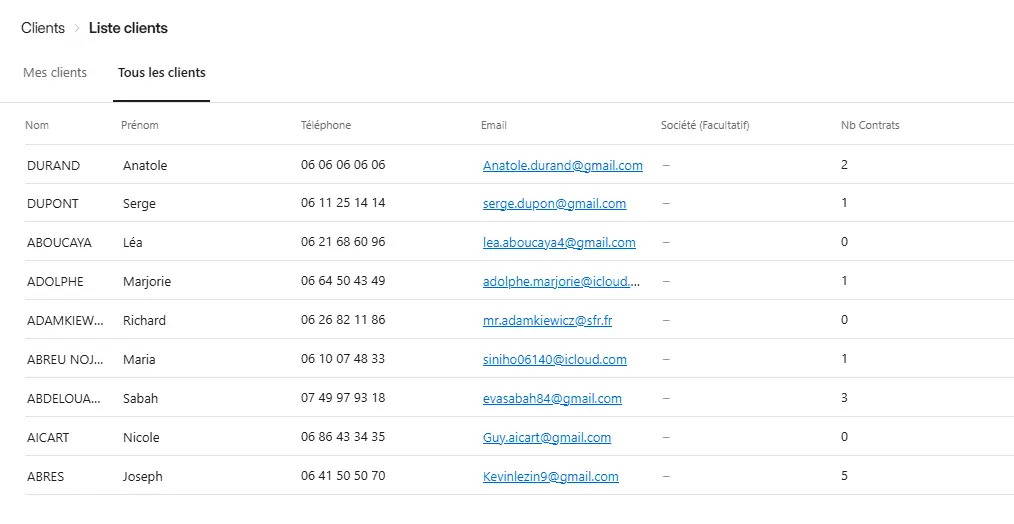Click phone number 06 11 25 14 14

[x=342, y=204]
